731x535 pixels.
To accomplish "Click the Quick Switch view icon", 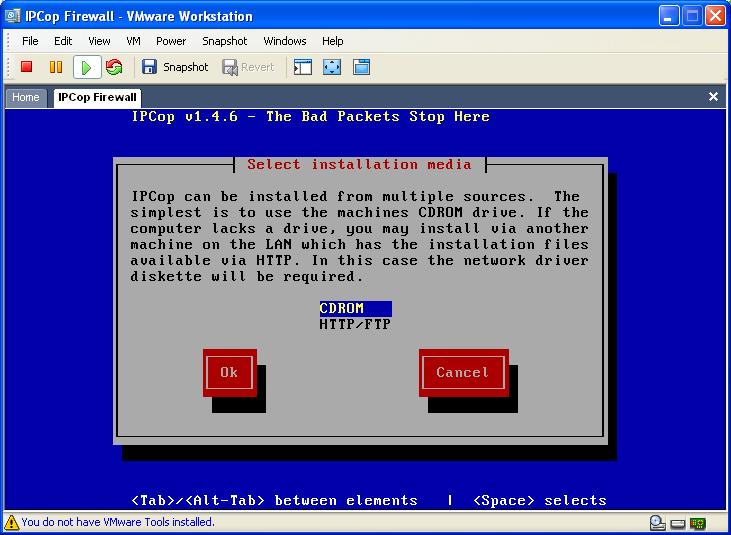I will (362, 67).
